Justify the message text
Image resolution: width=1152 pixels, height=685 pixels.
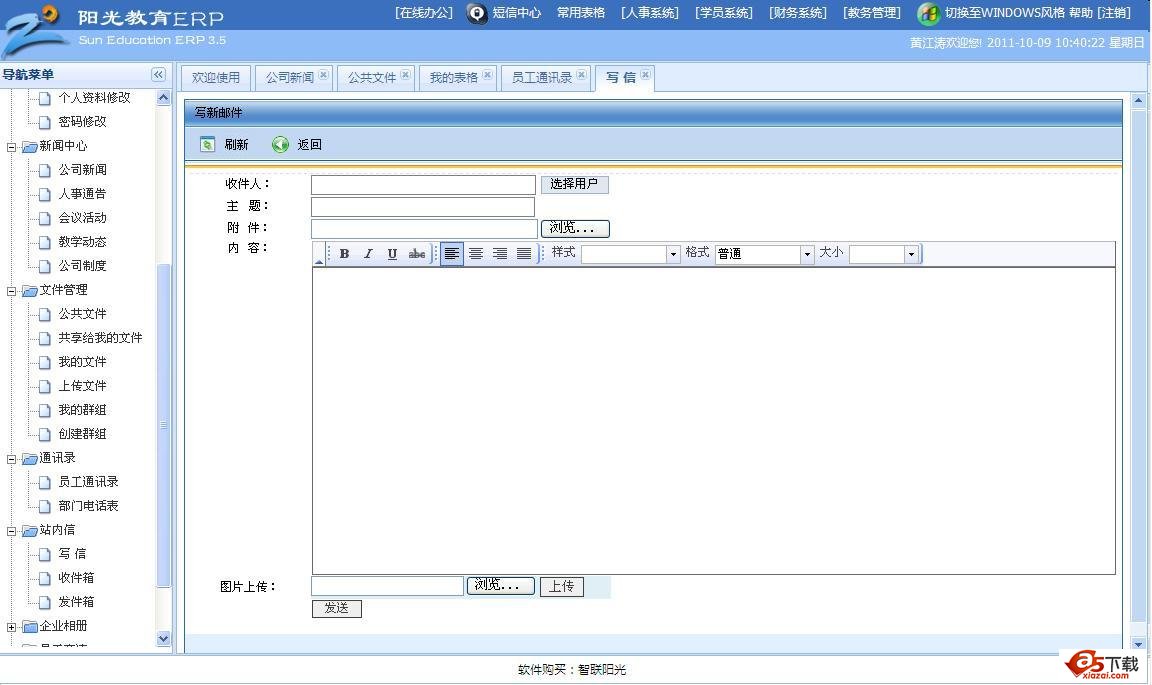pyautogui.click(x=524, y=254)
